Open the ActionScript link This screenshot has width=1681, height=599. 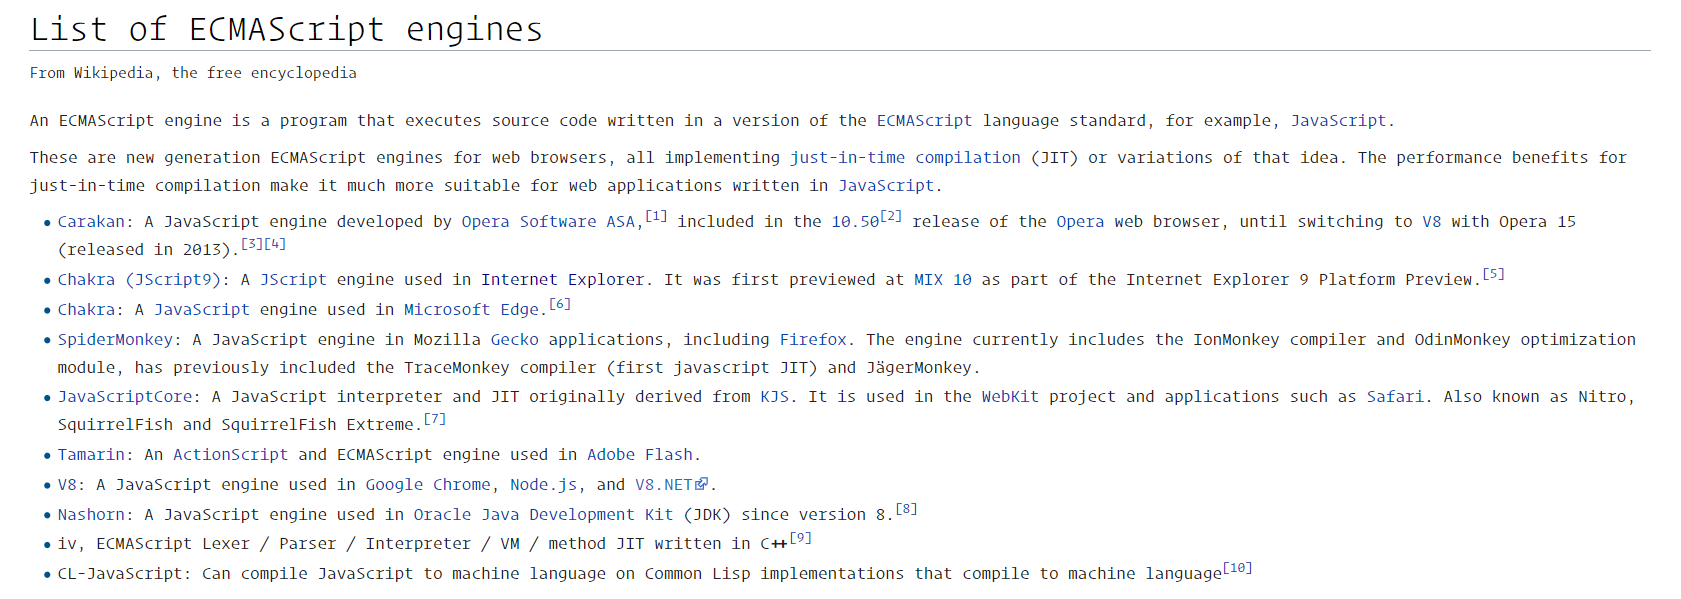coord(230,455)
